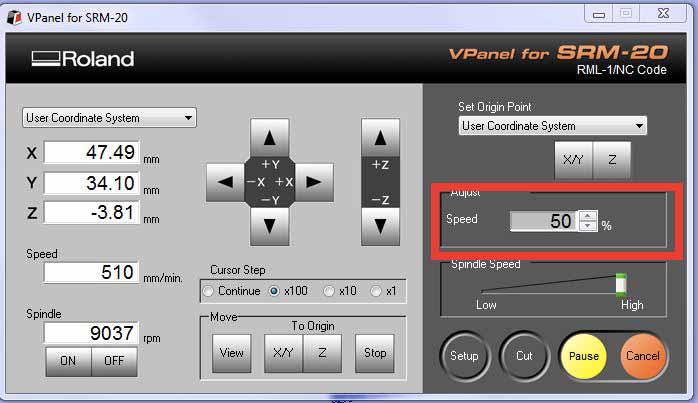
Task: Click the spindle speed slider handle
Action: click(x=621, y=285)
